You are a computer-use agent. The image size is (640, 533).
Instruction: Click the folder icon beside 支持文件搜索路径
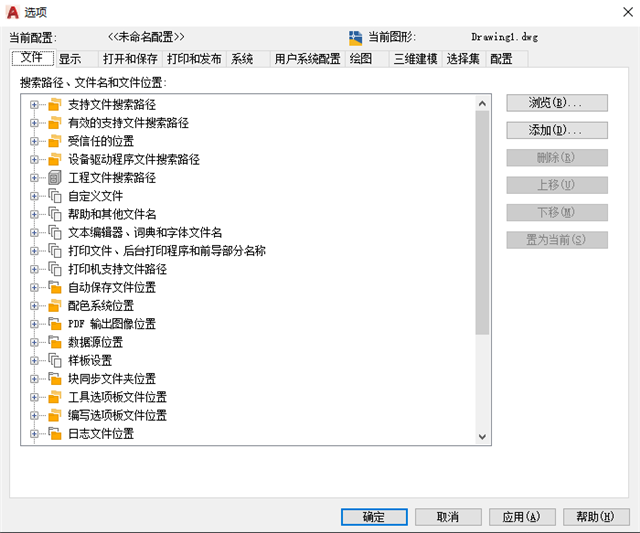click(55, 105)
